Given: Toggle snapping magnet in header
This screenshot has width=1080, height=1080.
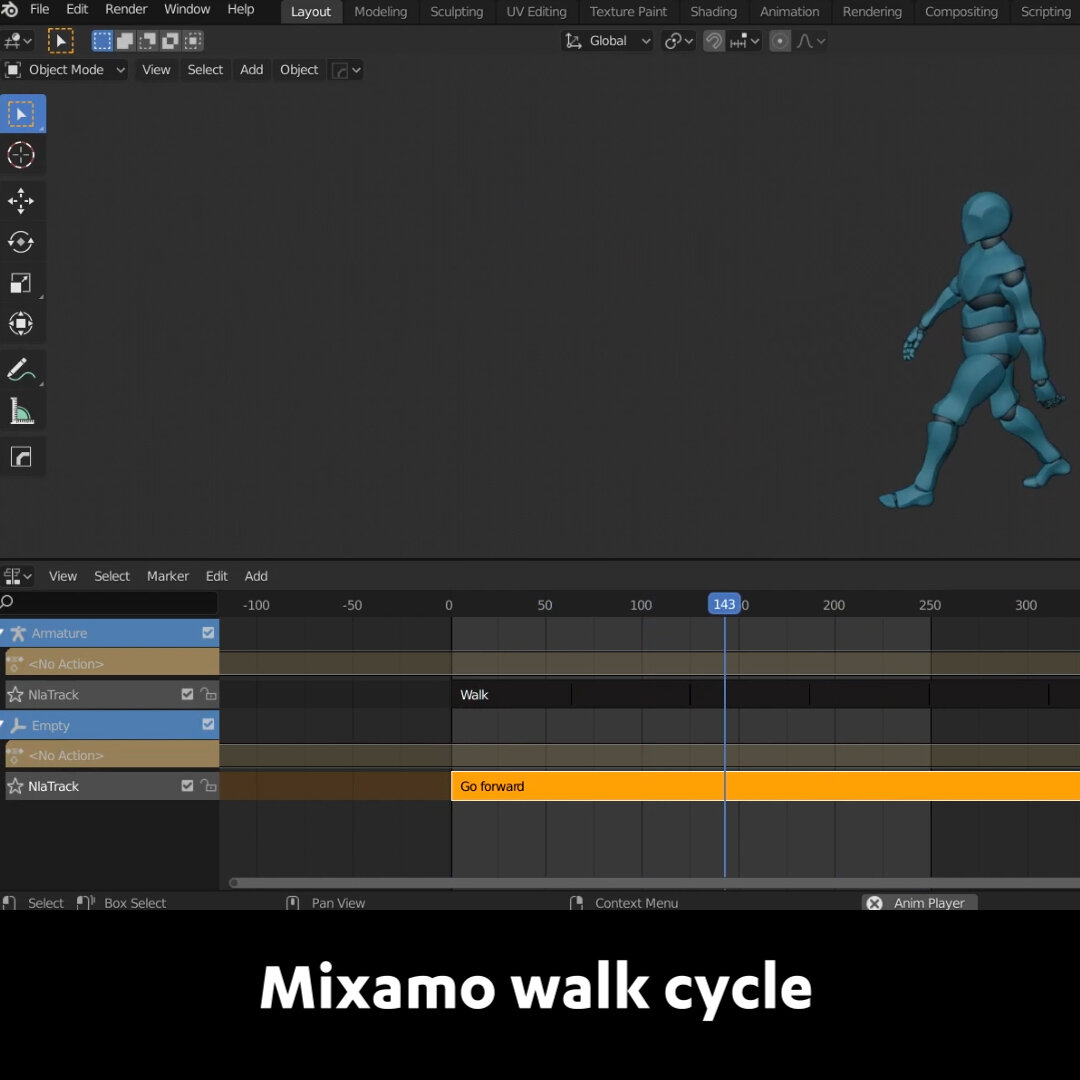Looking at the screenshot, I should click(x=714, y=41).
